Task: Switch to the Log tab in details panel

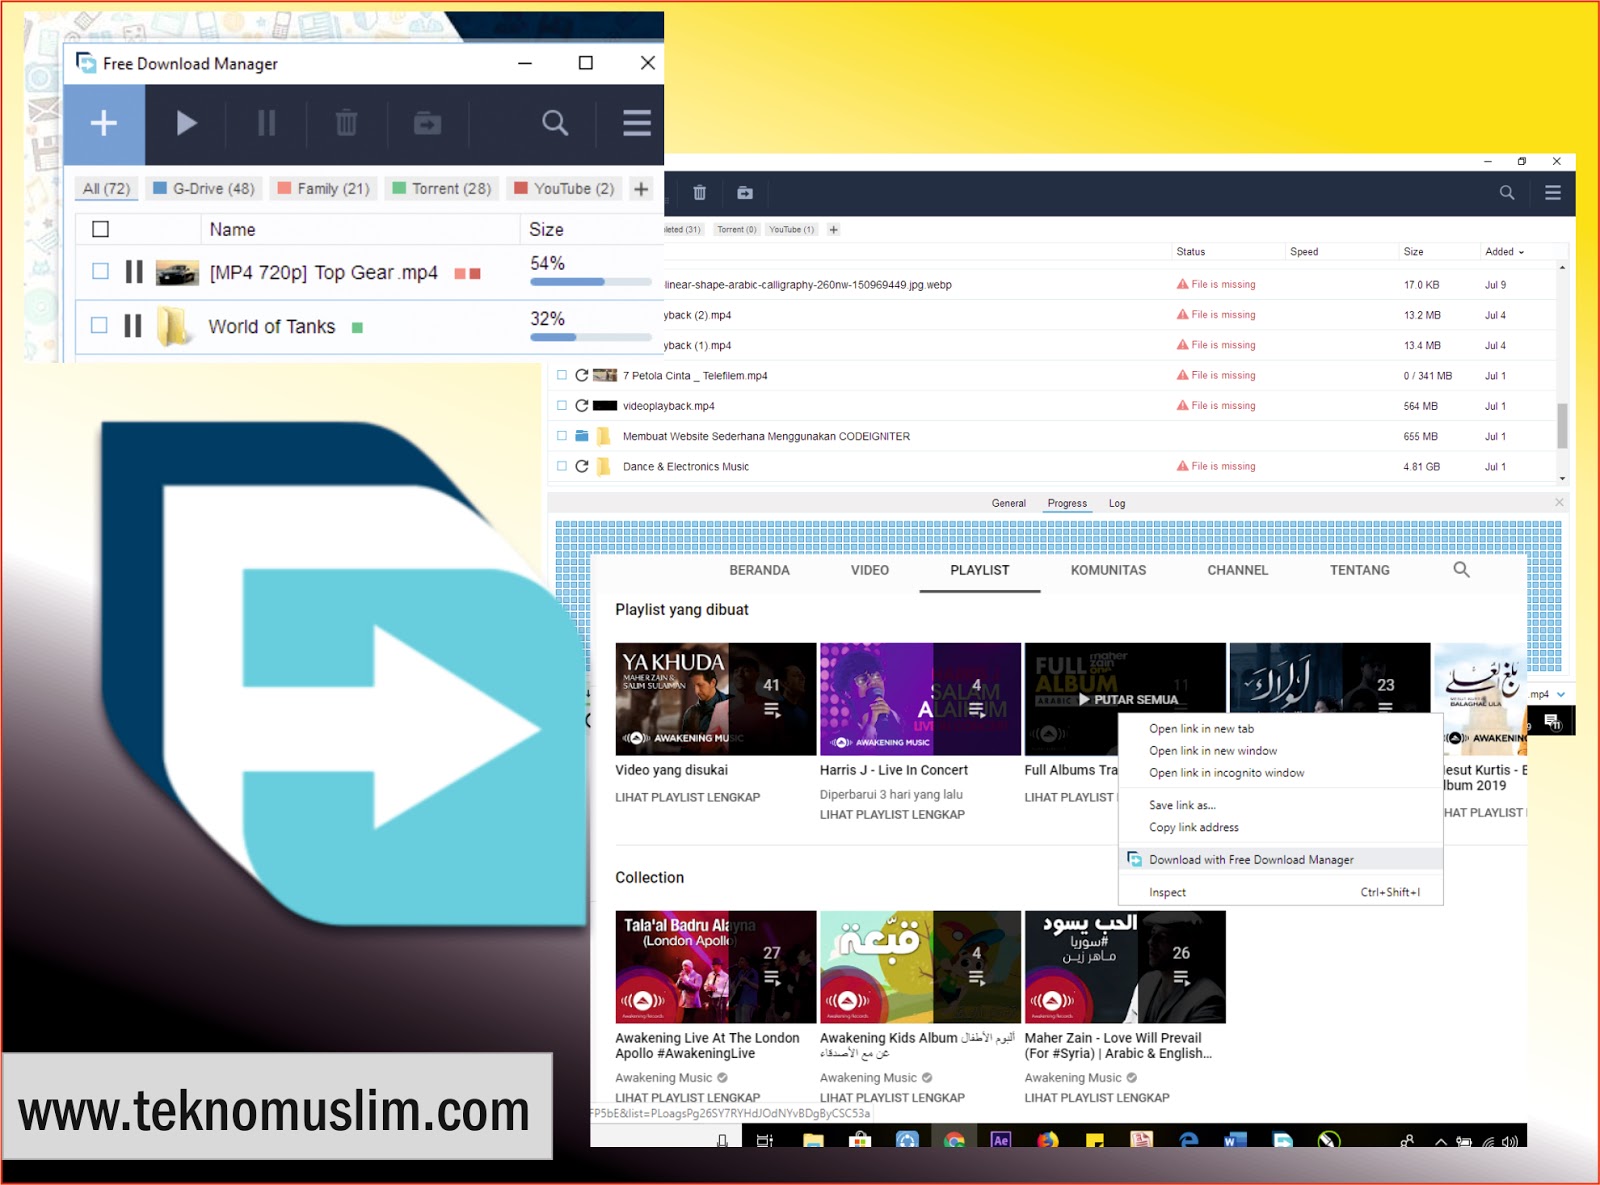Action: pos(1117,503)
